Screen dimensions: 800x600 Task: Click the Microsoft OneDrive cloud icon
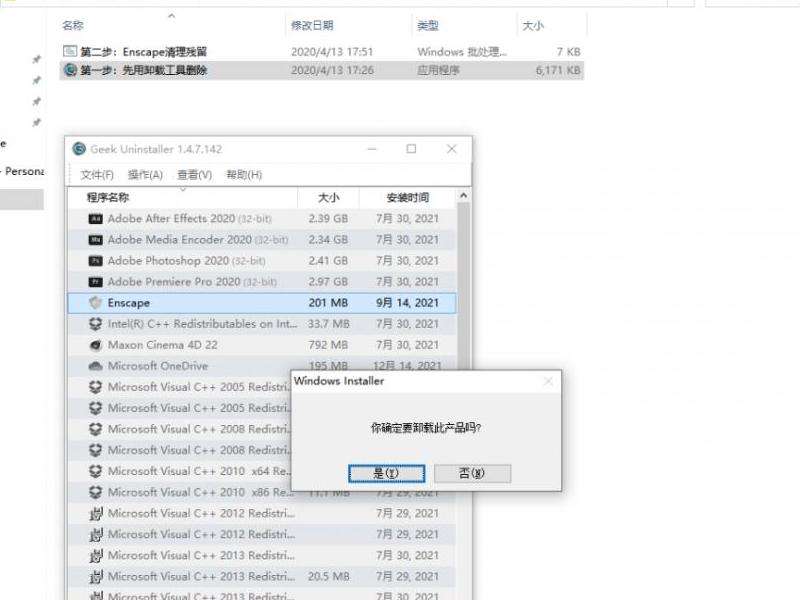tap(95, 366)
